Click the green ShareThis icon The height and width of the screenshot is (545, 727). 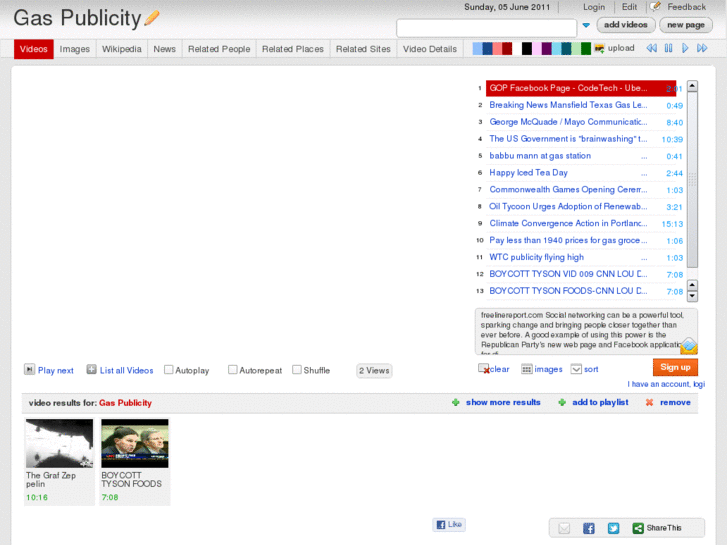point(638,528)
